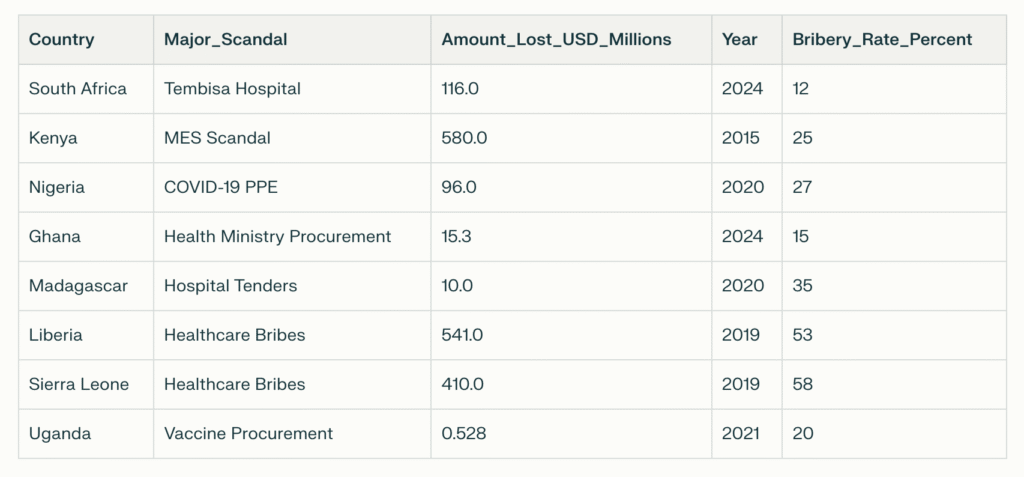Click the Madagascar country cell
This screenshot has height=477, width=1024.
(x=78, y=286)
